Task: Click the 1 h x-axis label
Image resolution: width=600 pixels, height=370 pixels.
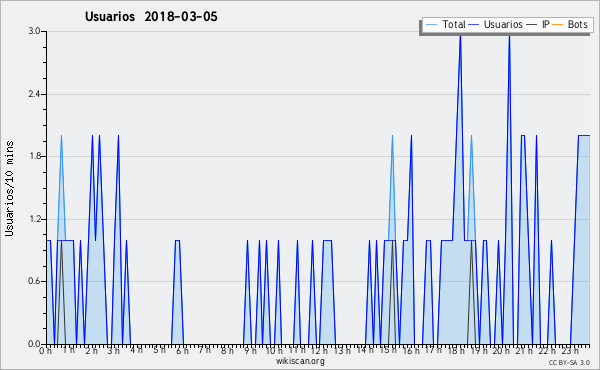Action: 69,350
